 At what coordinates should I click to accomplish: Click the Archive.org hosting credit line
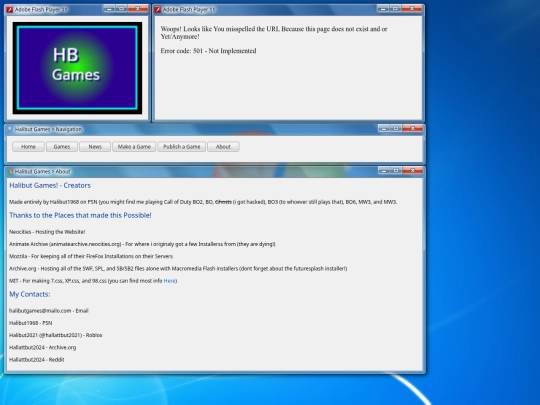coord(178,269)
